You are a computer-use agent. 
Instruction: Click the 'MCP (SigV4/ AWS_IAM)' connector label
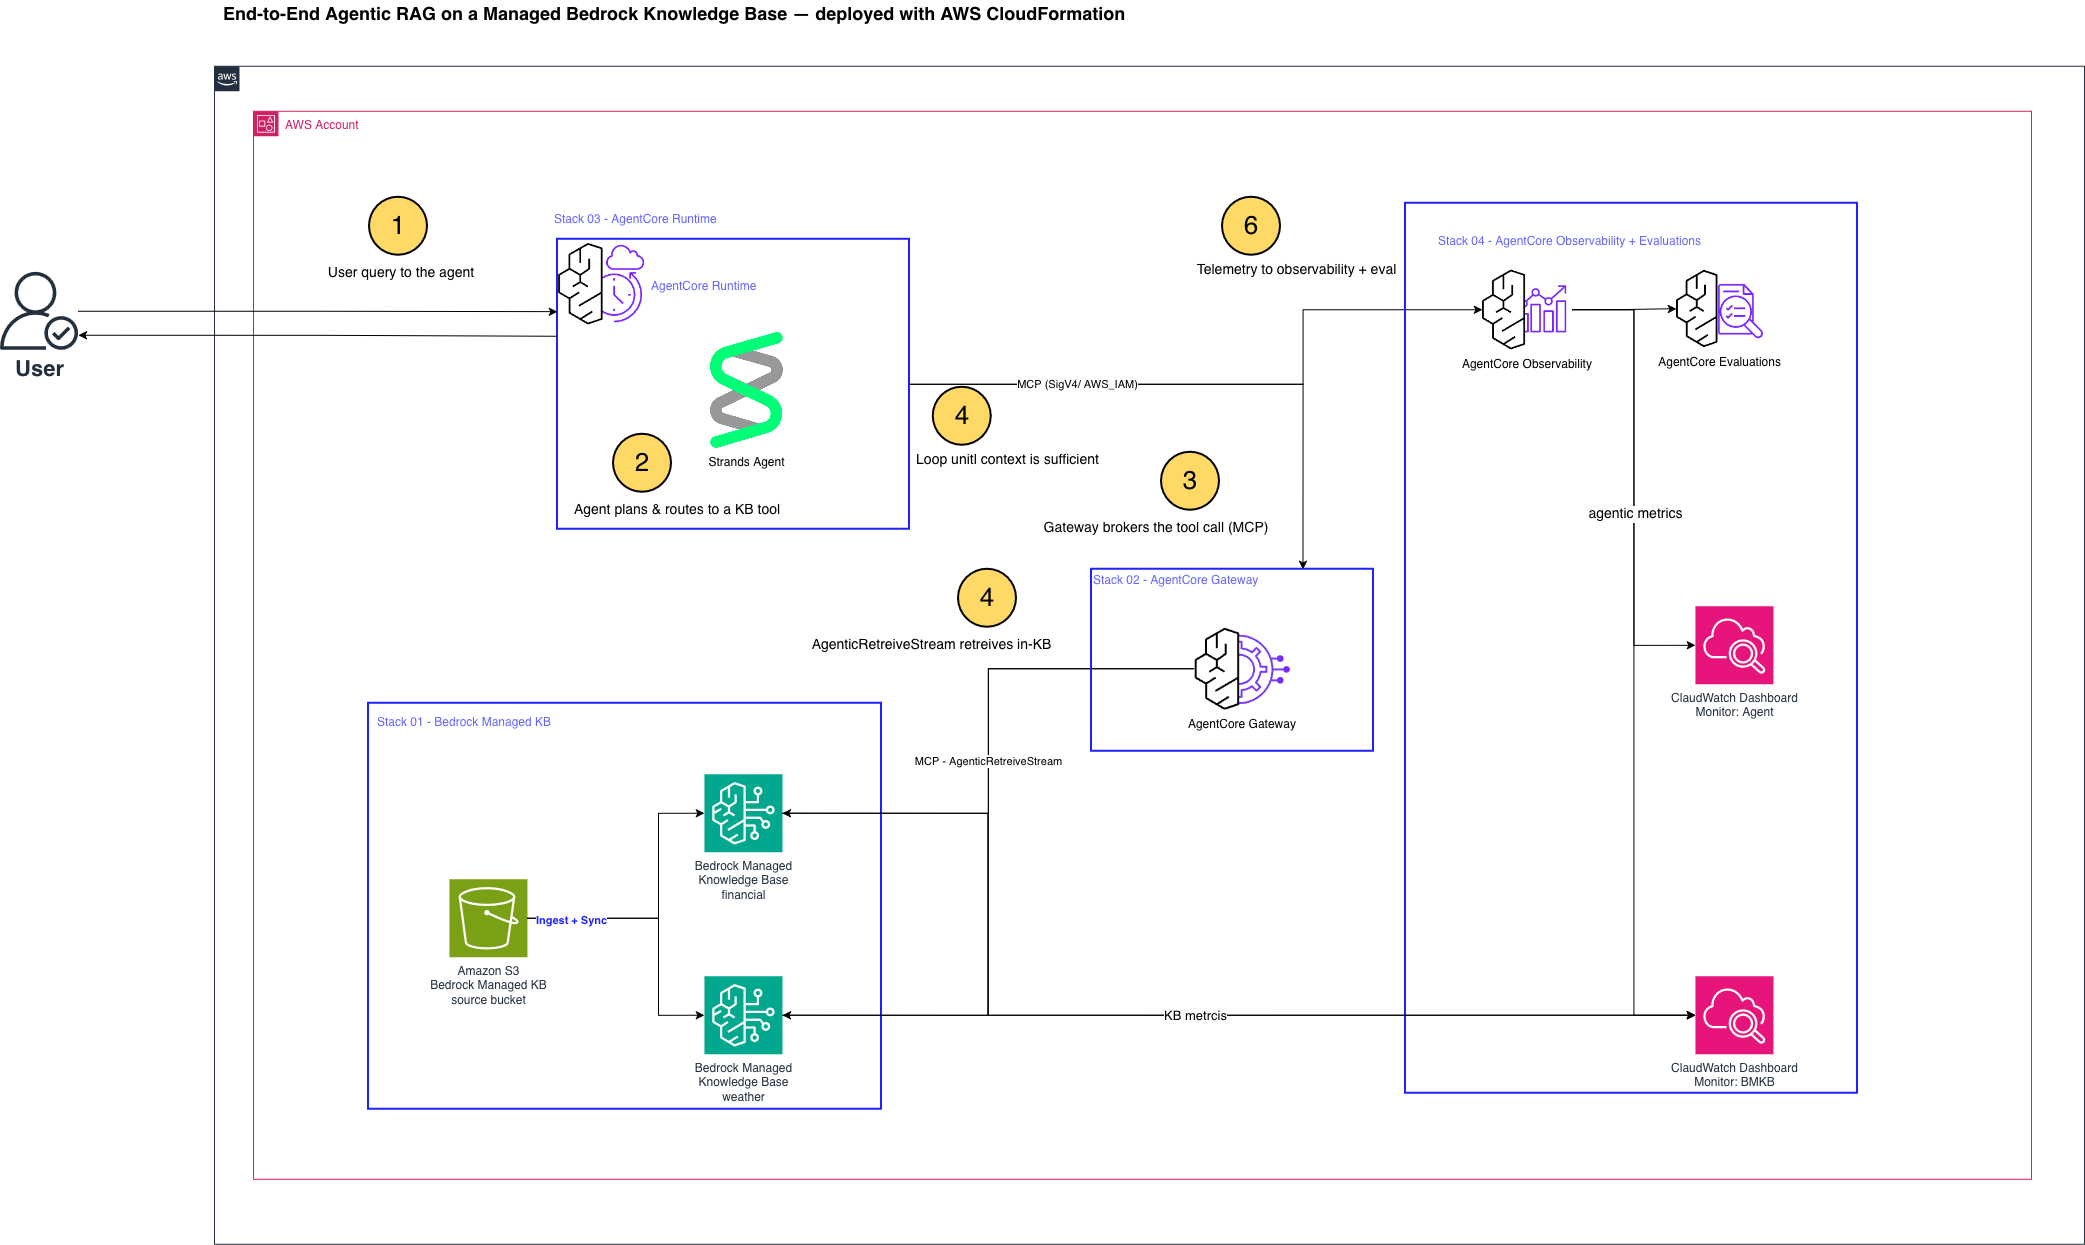click(x=1077, y=384)
